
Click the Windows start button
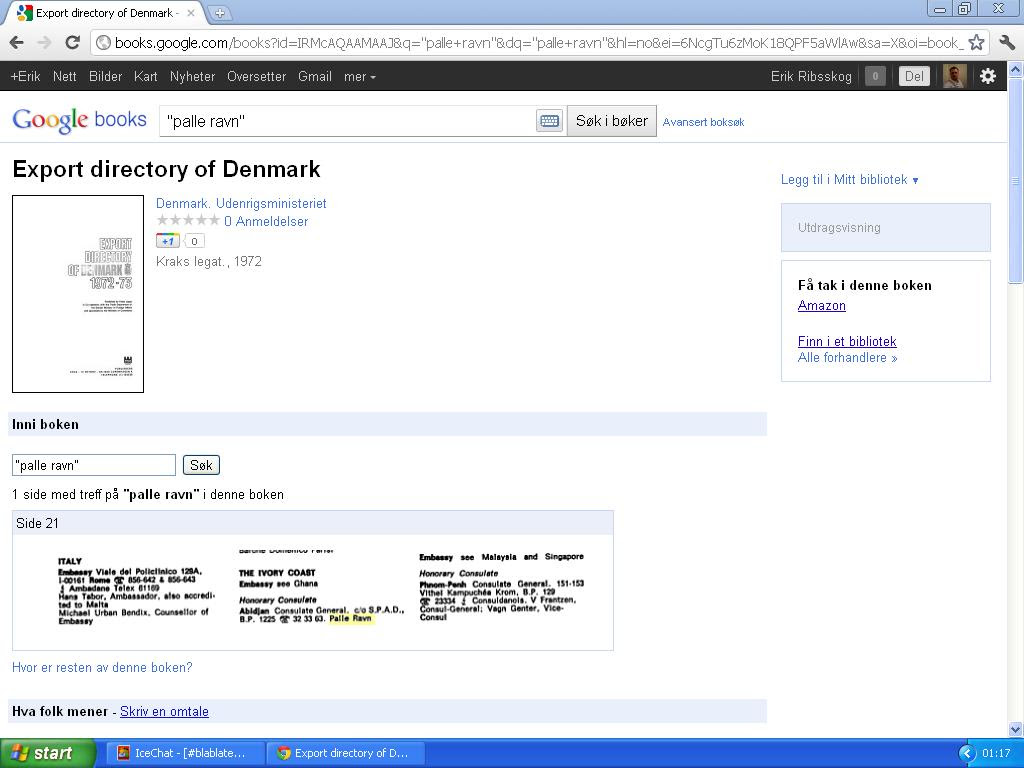(x=47, y=753)
